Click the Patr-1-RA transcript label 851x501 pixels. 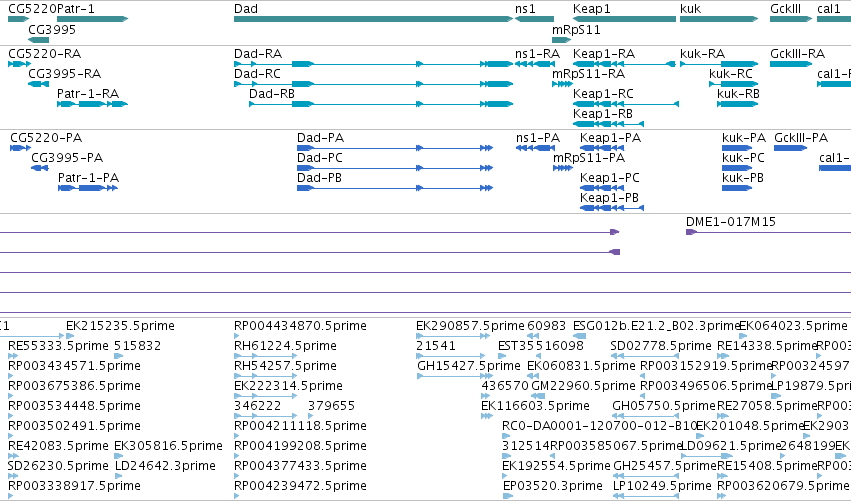click(x=88, y=93)
